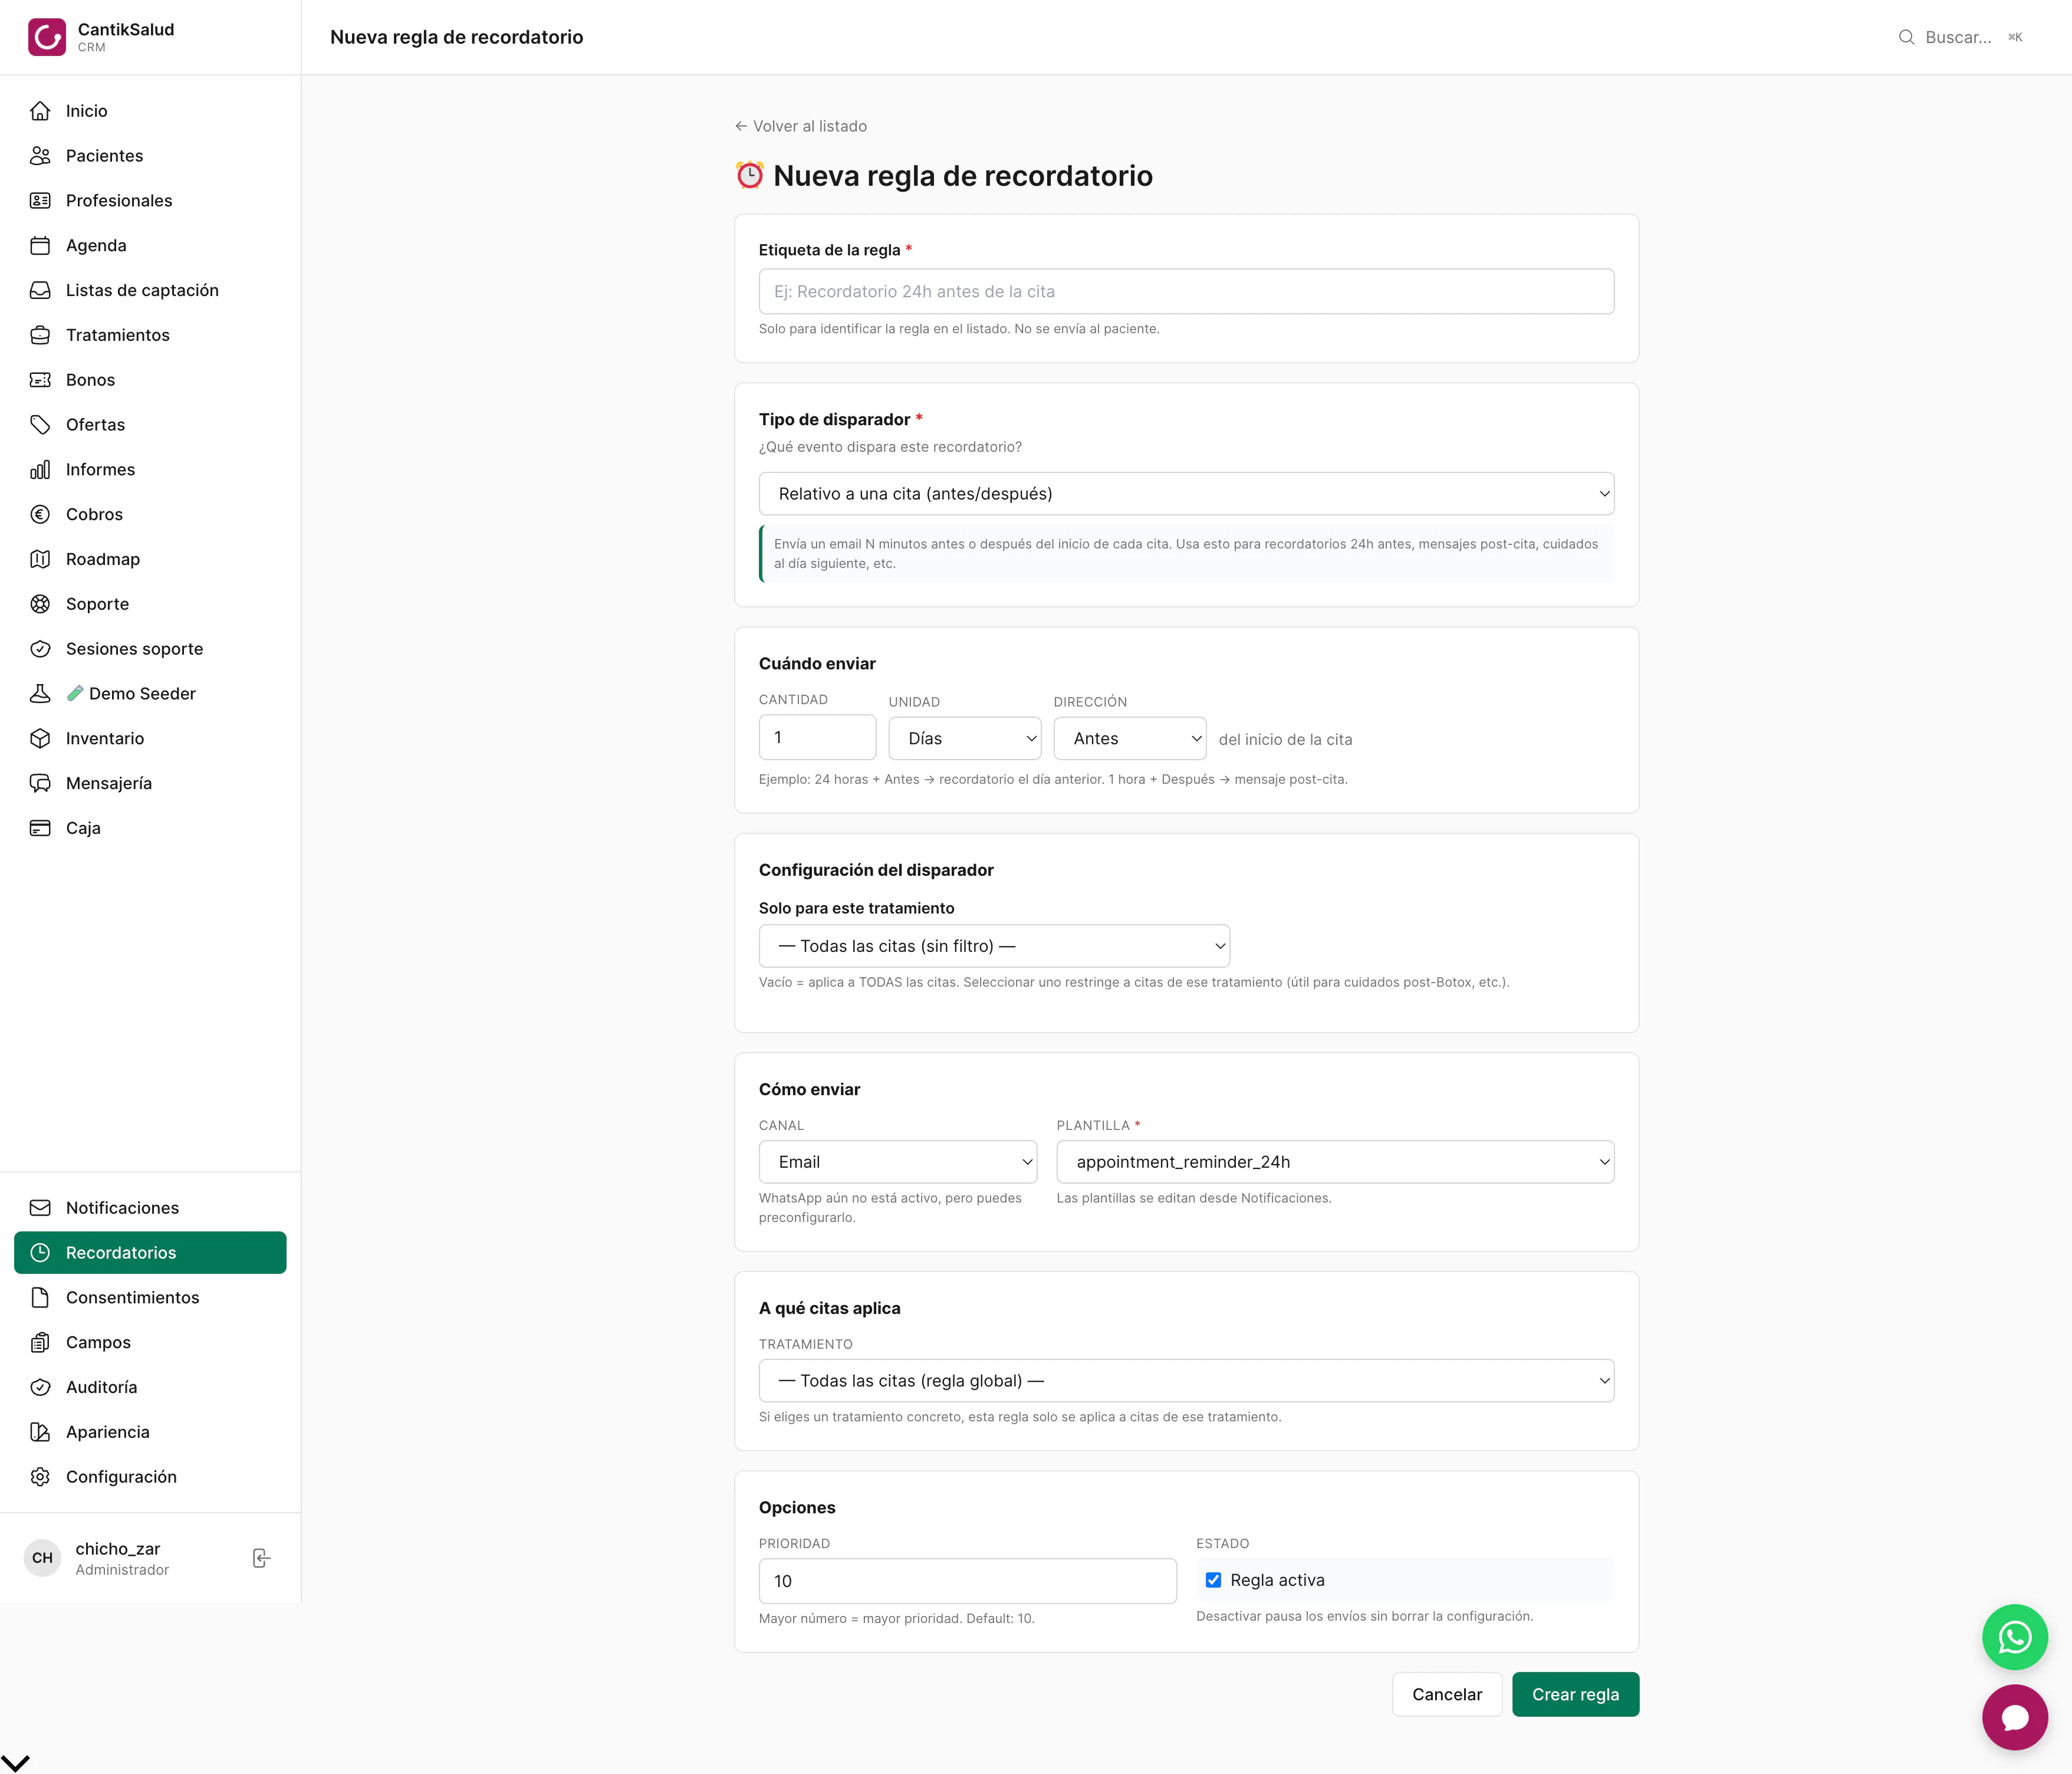Click the Sesiones soporte badge icon

pyautogui.click(x=40, y=649)
